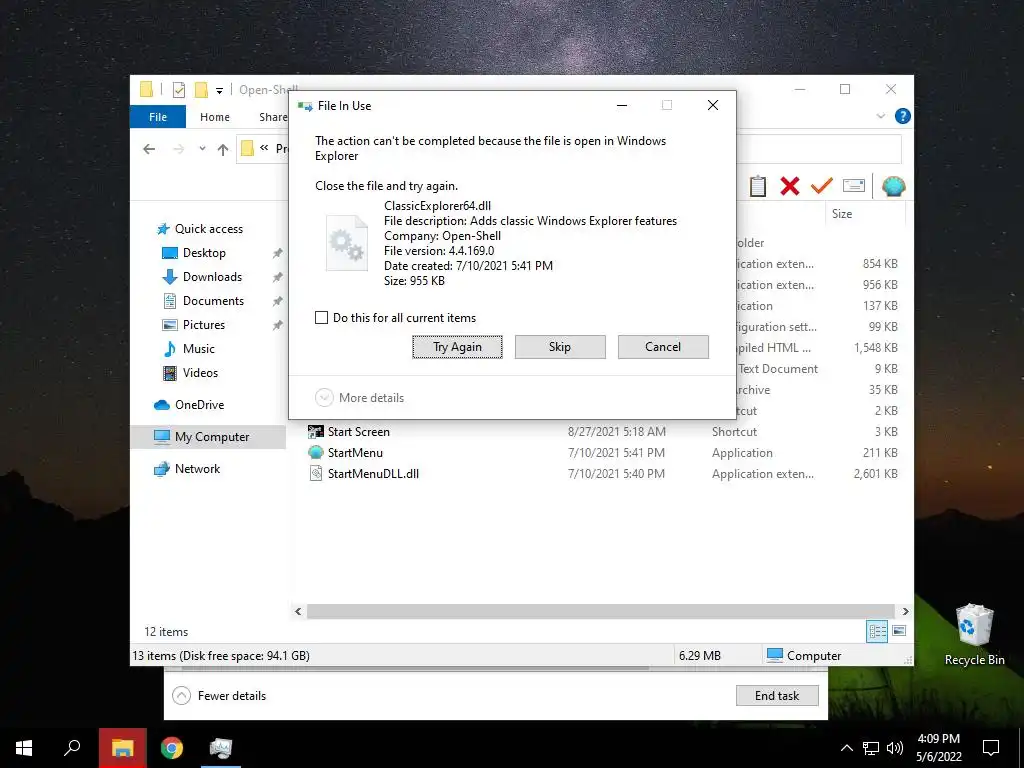Switch to large icons view icon
This screenshot has height=768, width=1024.
pos(899,631)
